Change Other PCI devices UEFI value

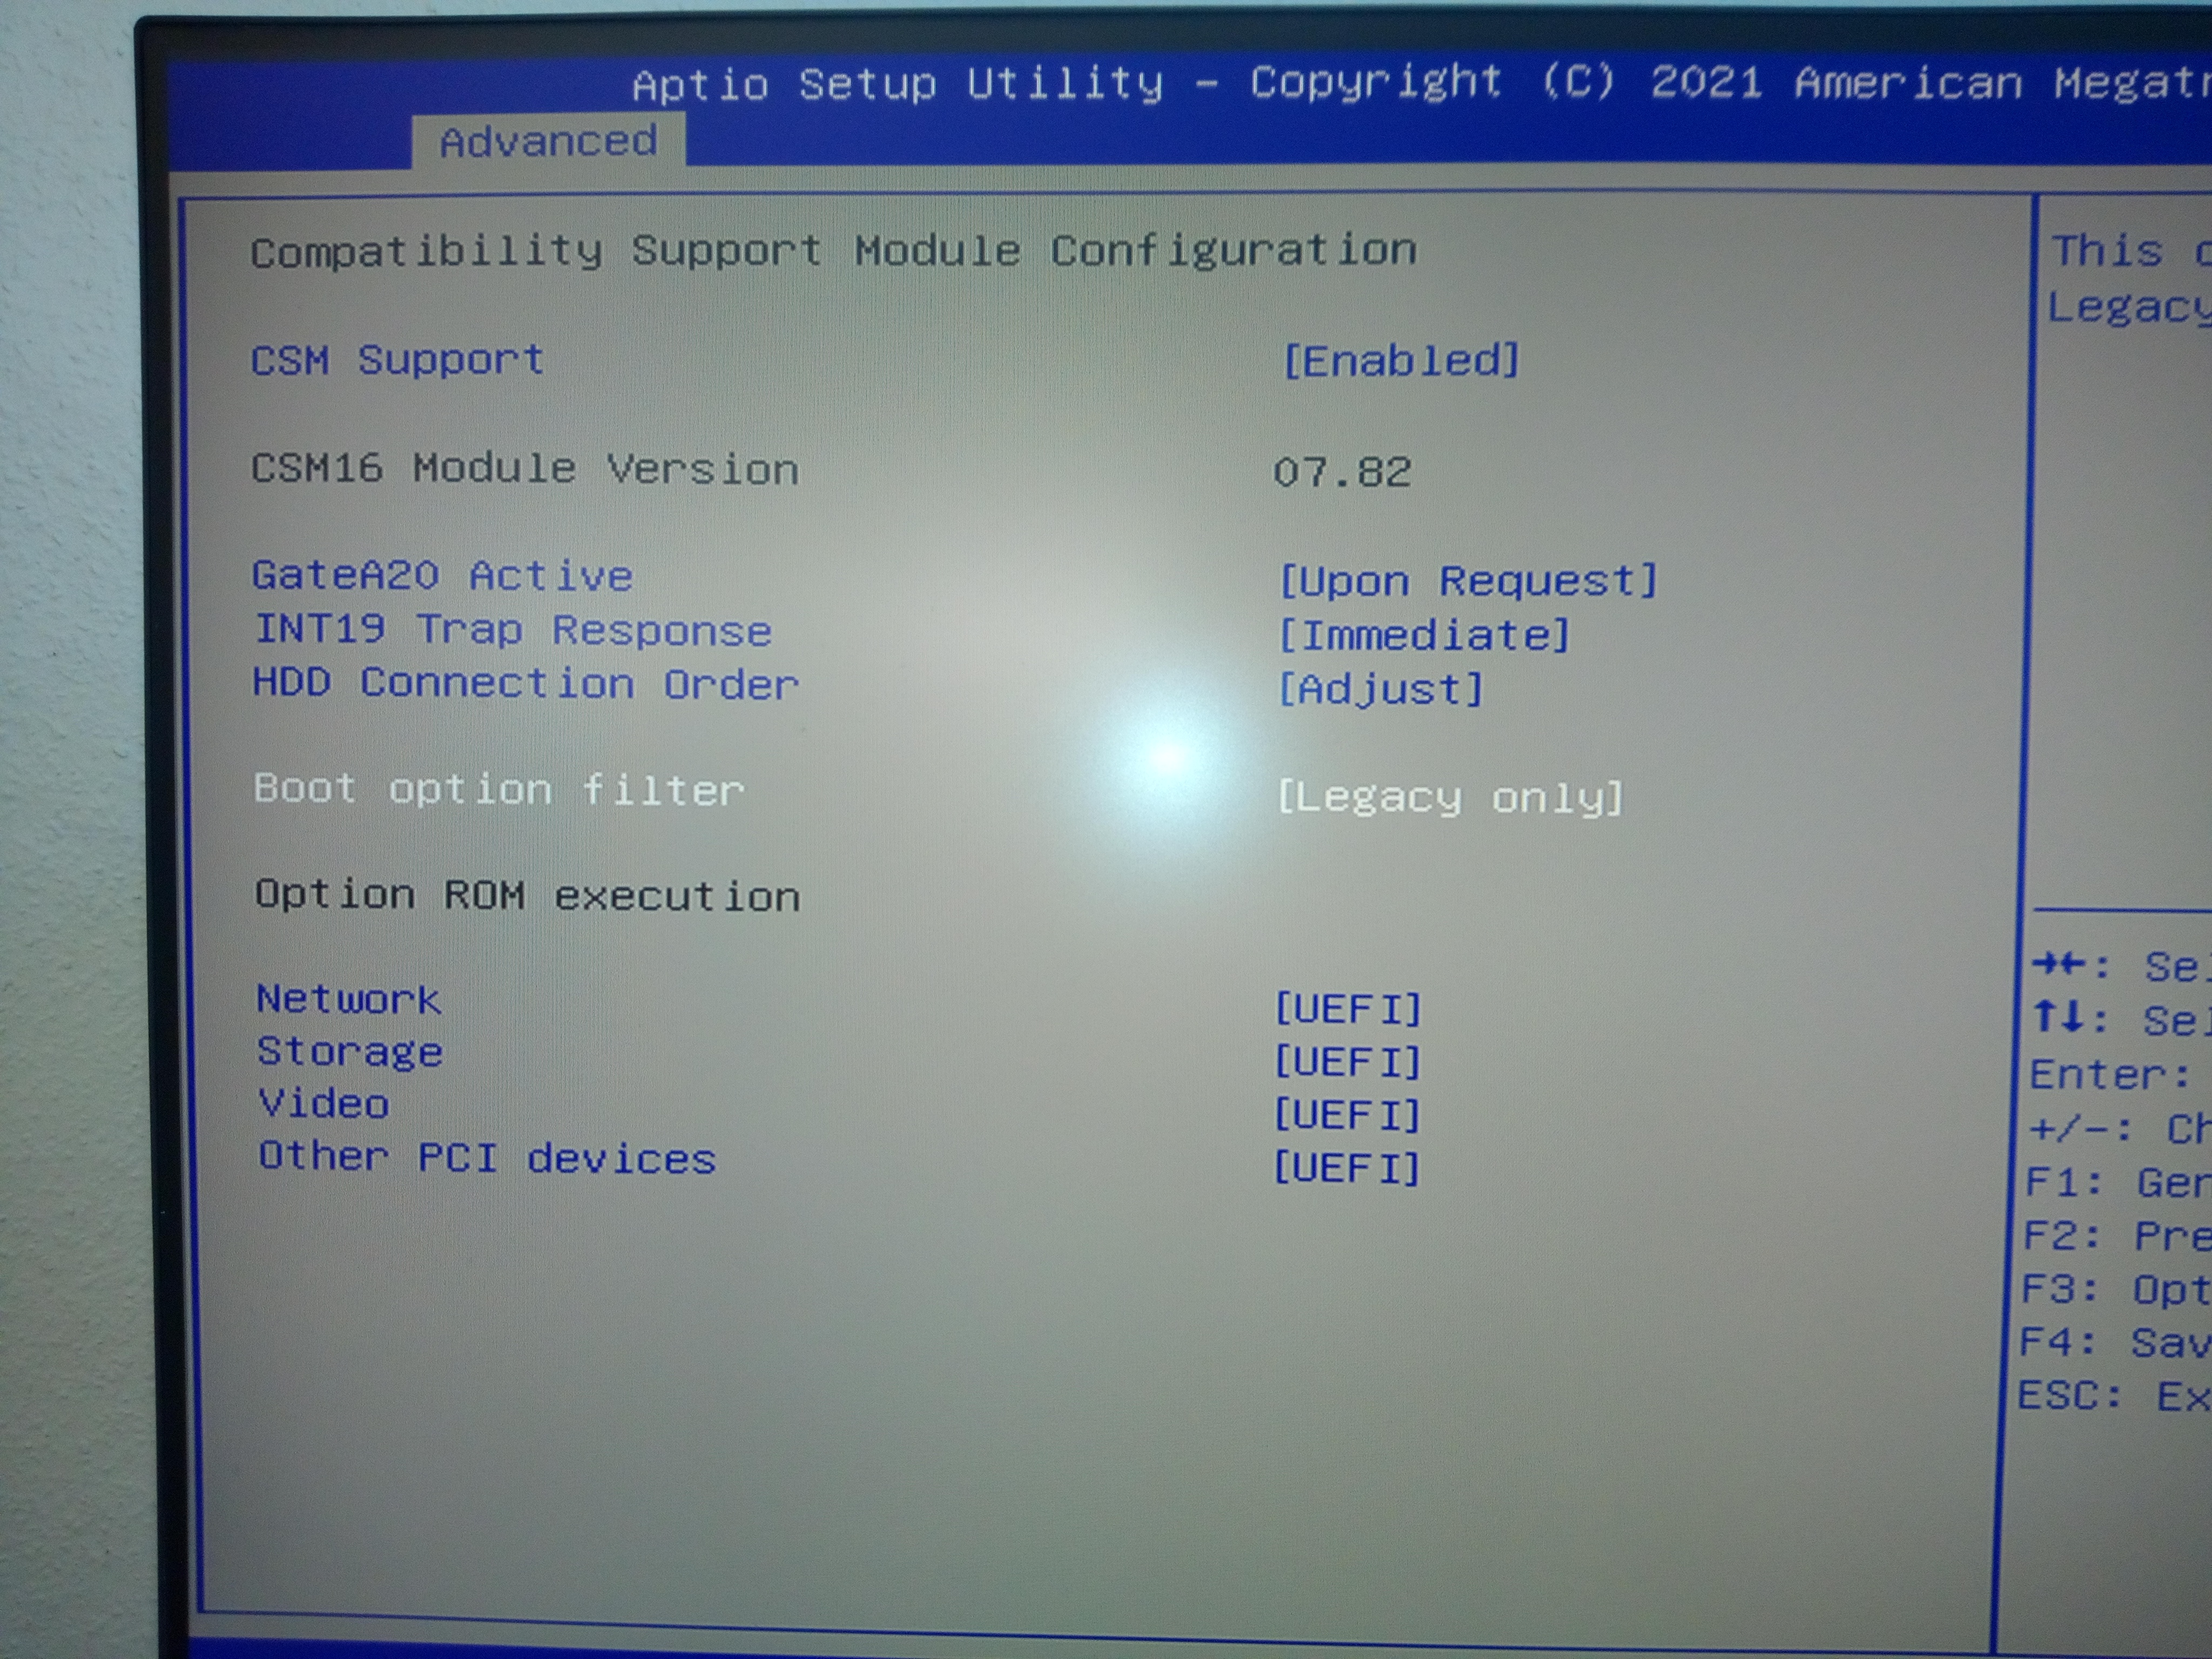(1346, 1168)
